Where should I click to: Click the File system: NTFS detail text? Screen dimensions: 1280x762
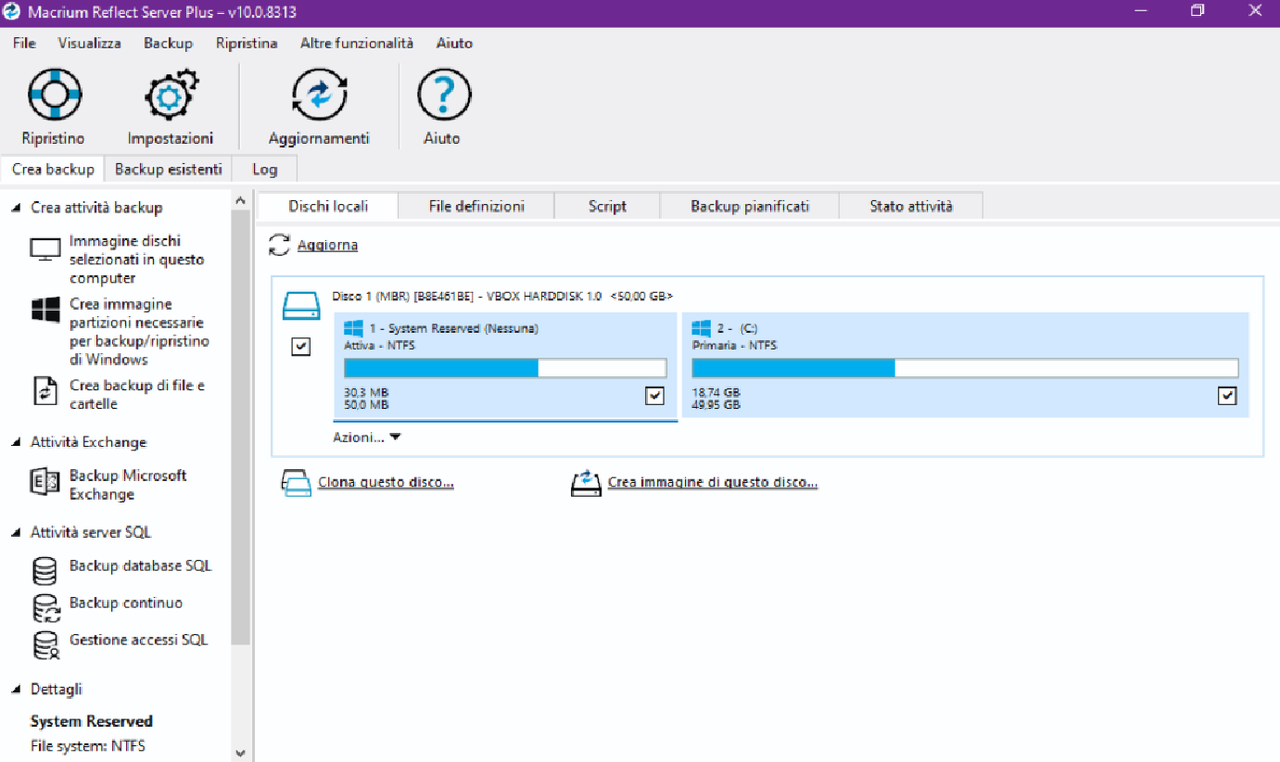pyautogui.click(x=87, y=745)
